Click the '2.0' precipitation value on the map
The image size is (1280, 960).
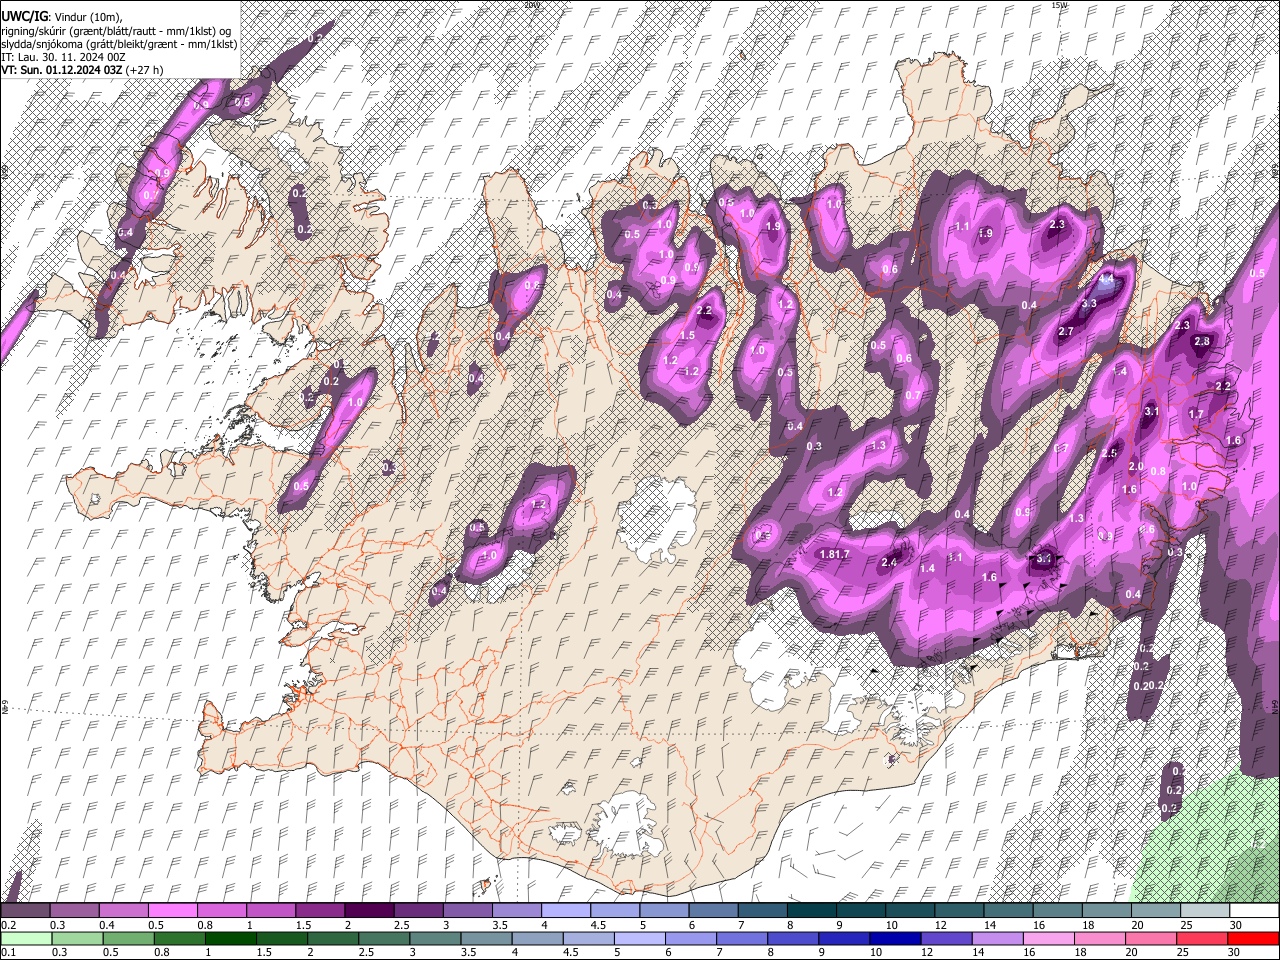tap(1136, 467)
